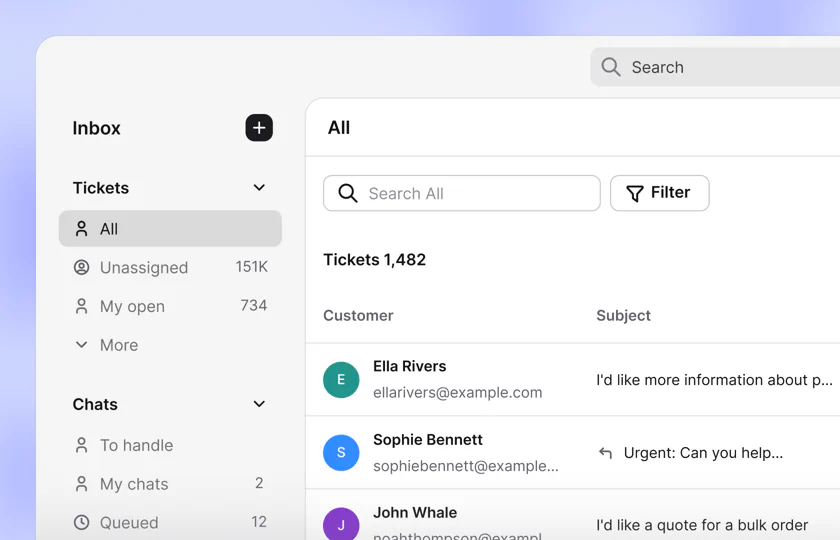Click the John Whale customer name

point(415,513)
